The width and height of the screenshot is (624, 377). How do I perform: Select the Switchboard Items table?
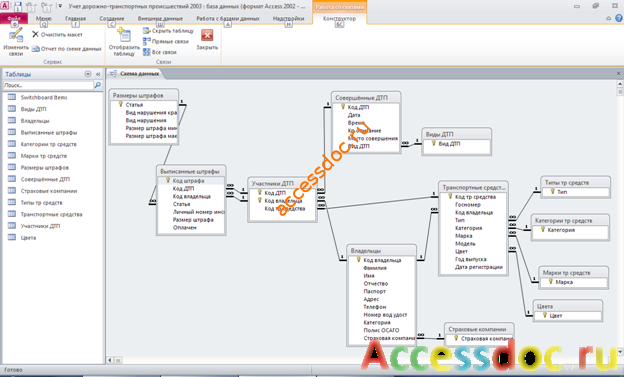click(x=44, y=97)
